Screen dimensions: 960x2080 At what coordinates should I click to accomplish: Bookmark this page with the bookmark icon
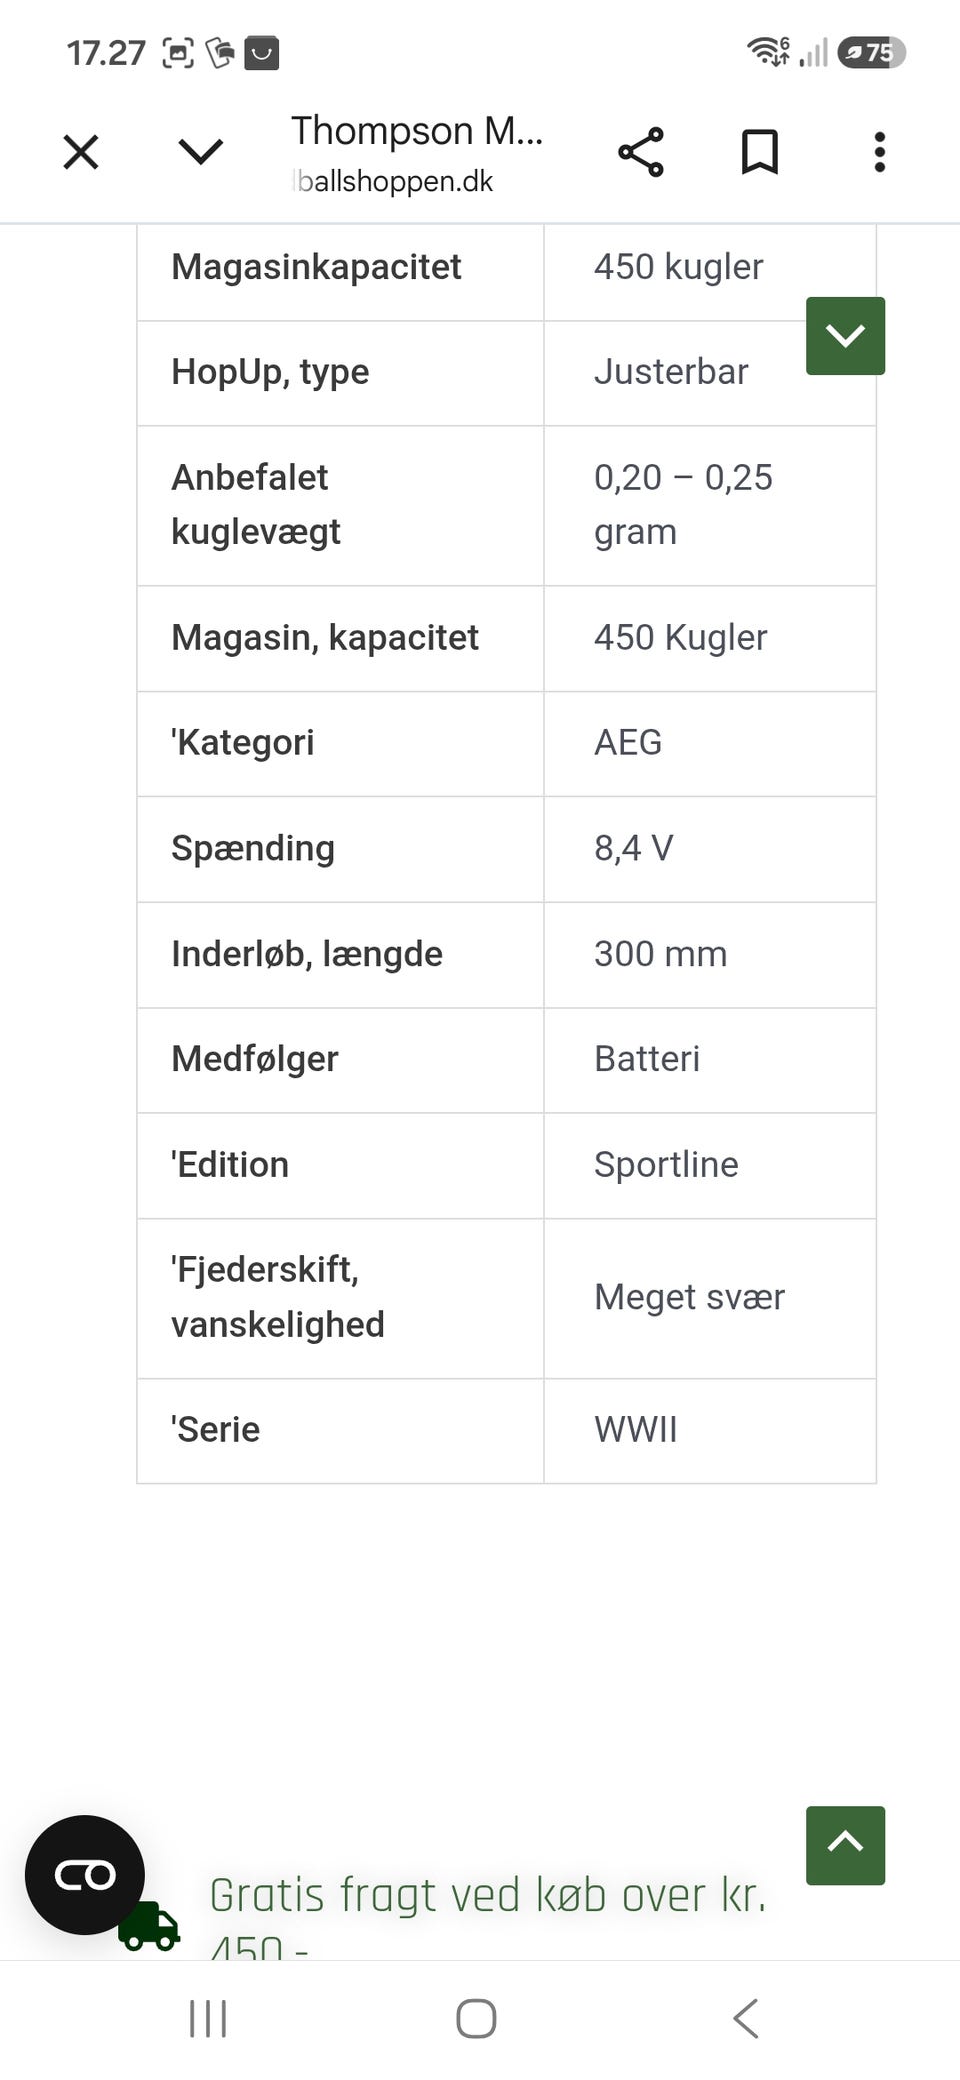(x=760, y=153)
